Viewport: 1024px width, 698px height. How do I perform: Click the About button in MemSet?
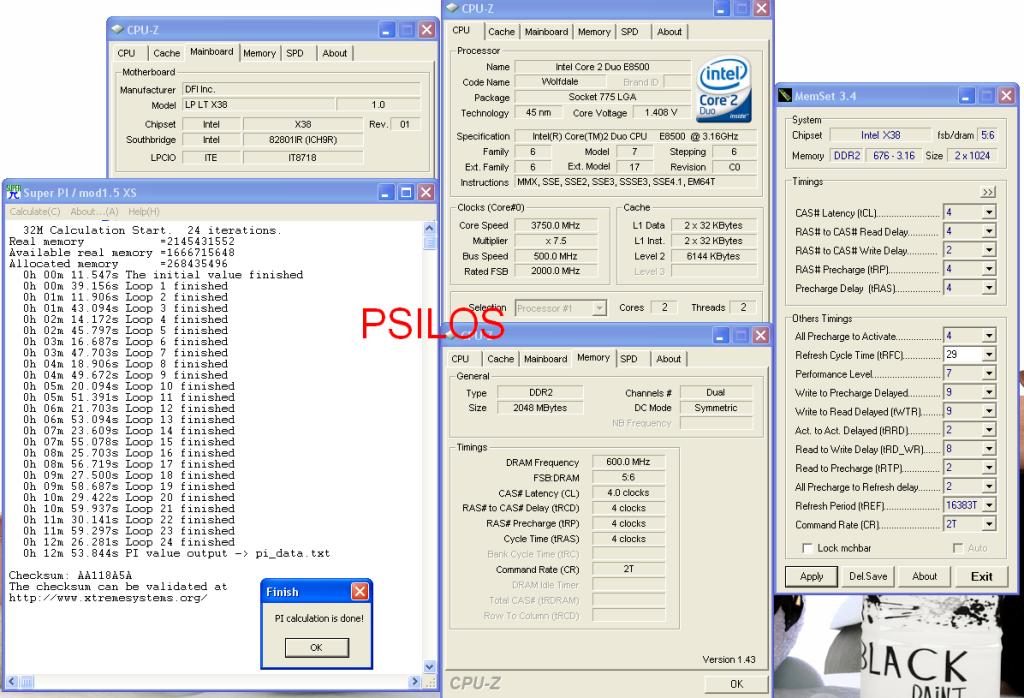pyautogui.click(x=924, y=577)
